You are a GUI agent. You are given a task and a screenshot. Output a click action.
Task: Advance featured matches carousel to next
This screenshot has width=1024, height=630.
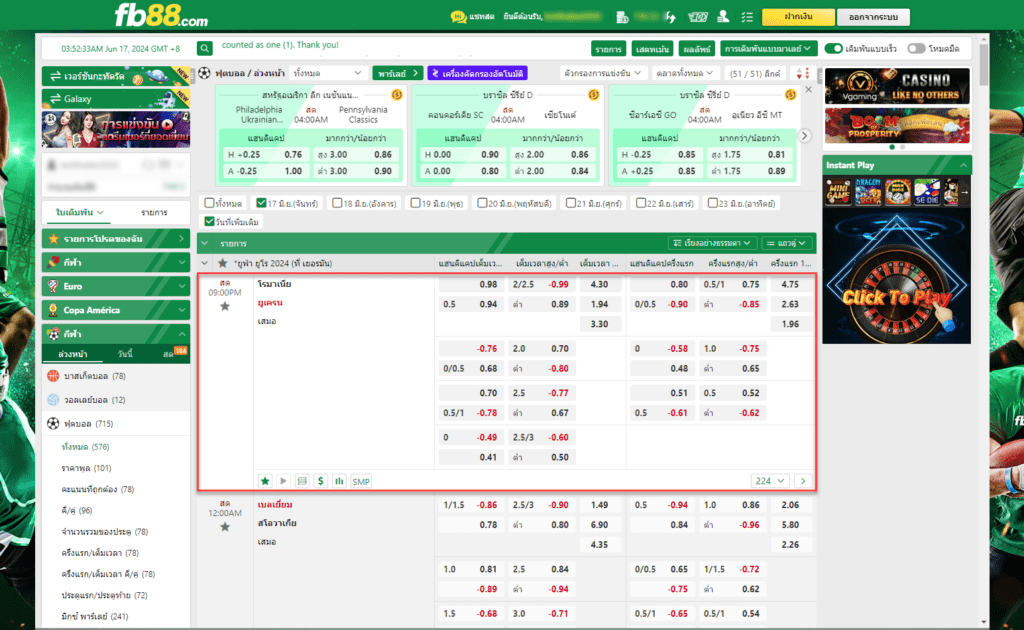[805, 136]
